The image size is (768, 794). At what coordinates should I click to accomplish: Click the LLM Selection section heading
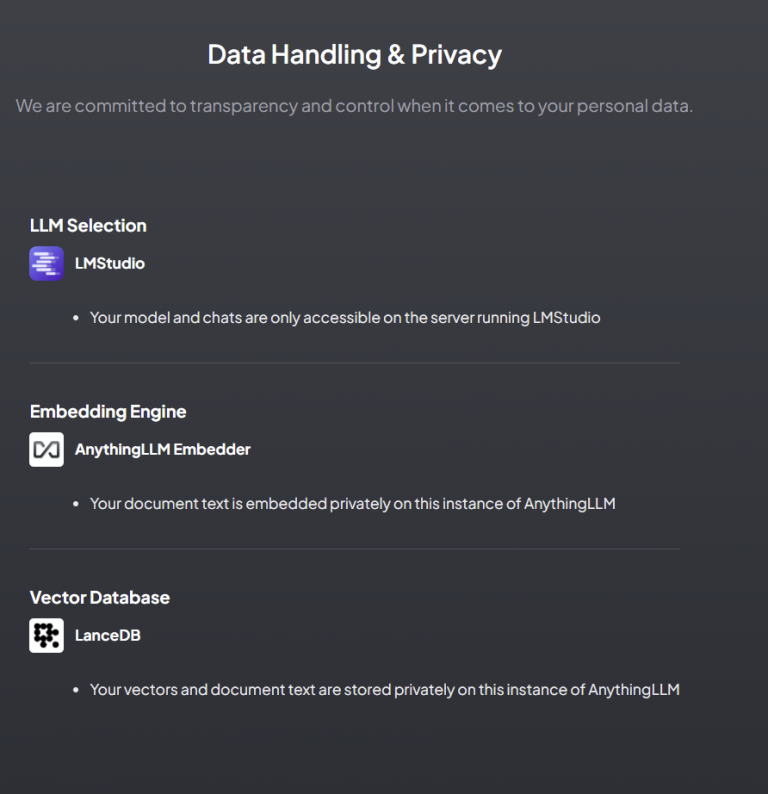click(x=88, y=226)
